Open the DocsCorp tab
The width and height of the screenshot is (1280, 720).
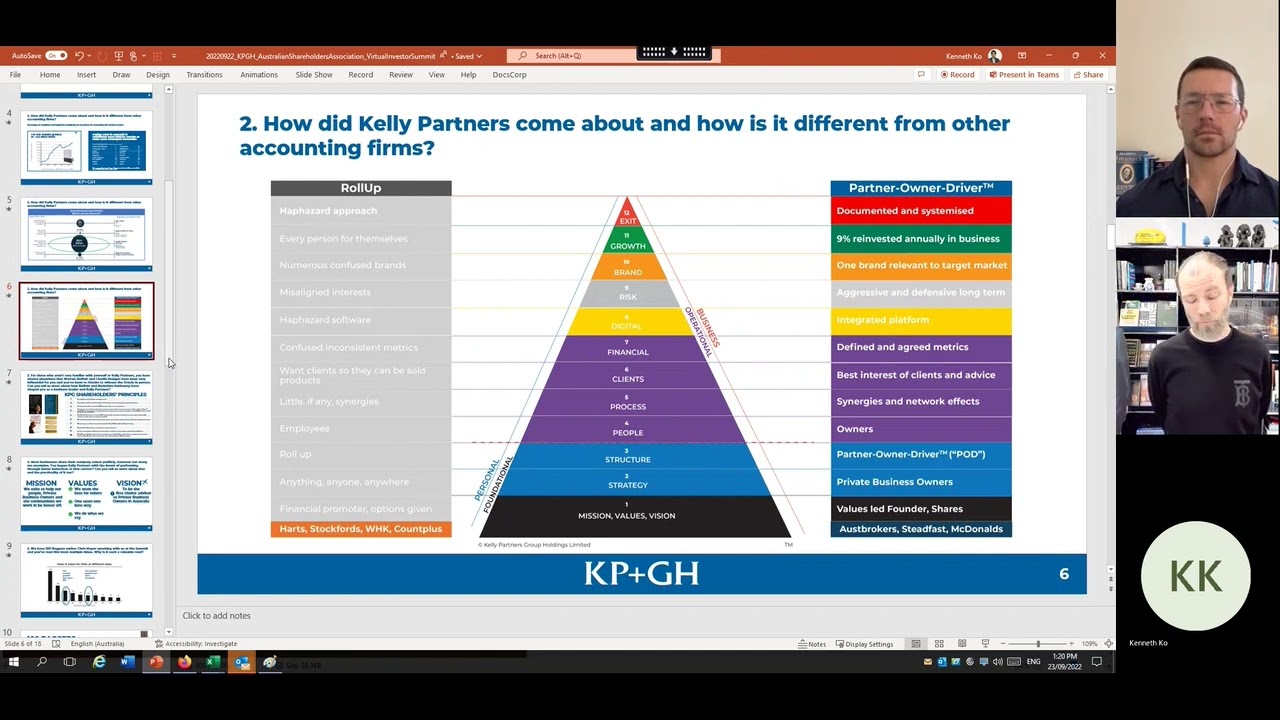pos(509,75)
